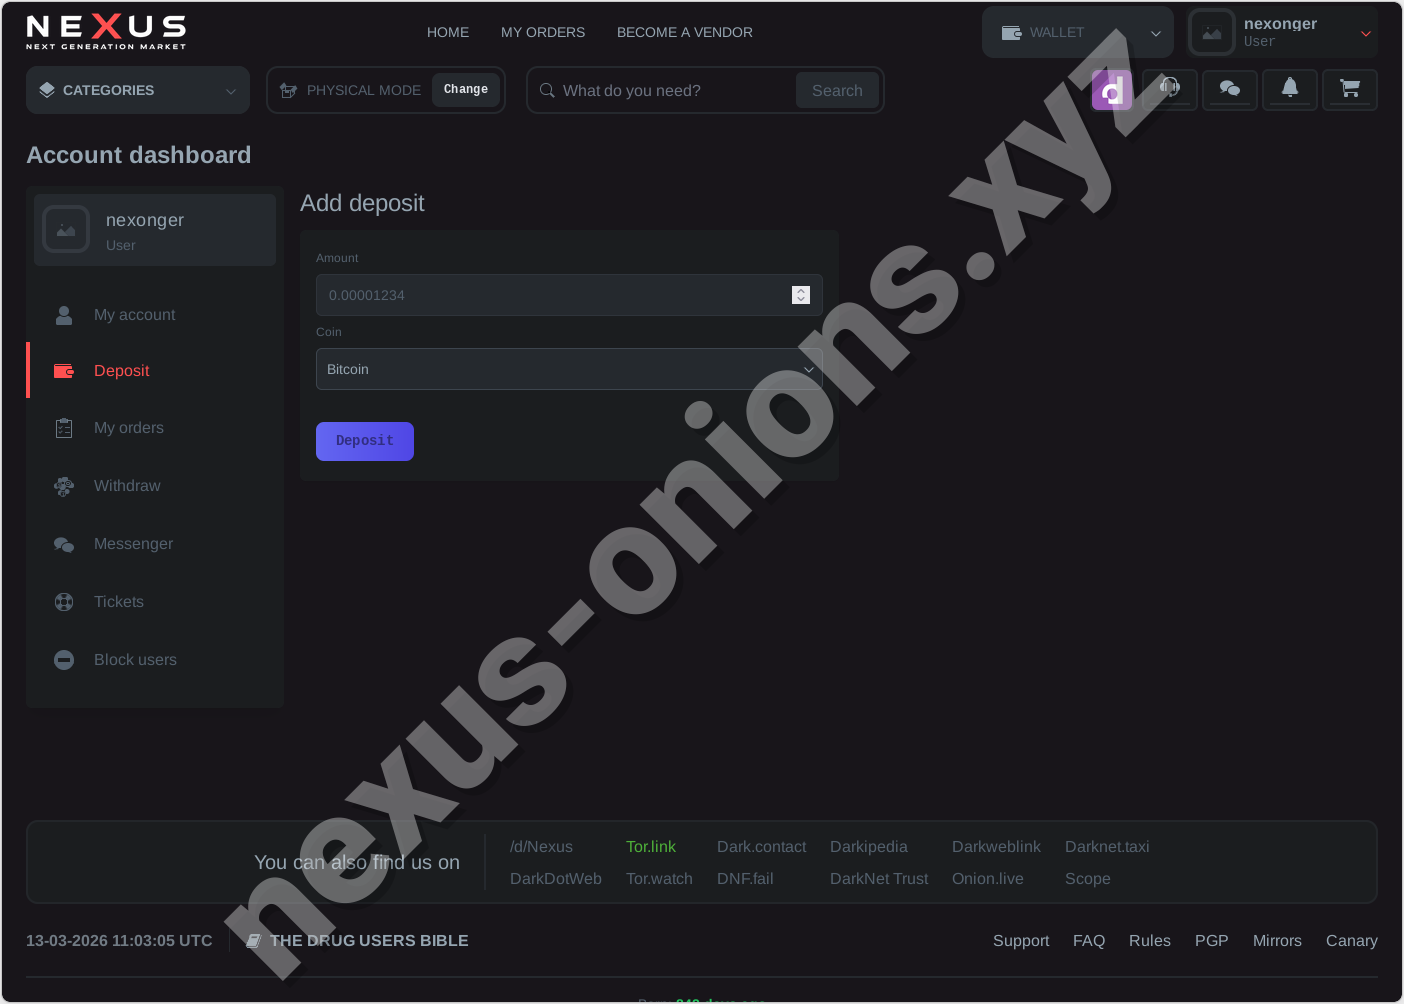Open the purple Dread forum icon
This screenshot has height=1004, width=1404.
tap(1111, 90)
